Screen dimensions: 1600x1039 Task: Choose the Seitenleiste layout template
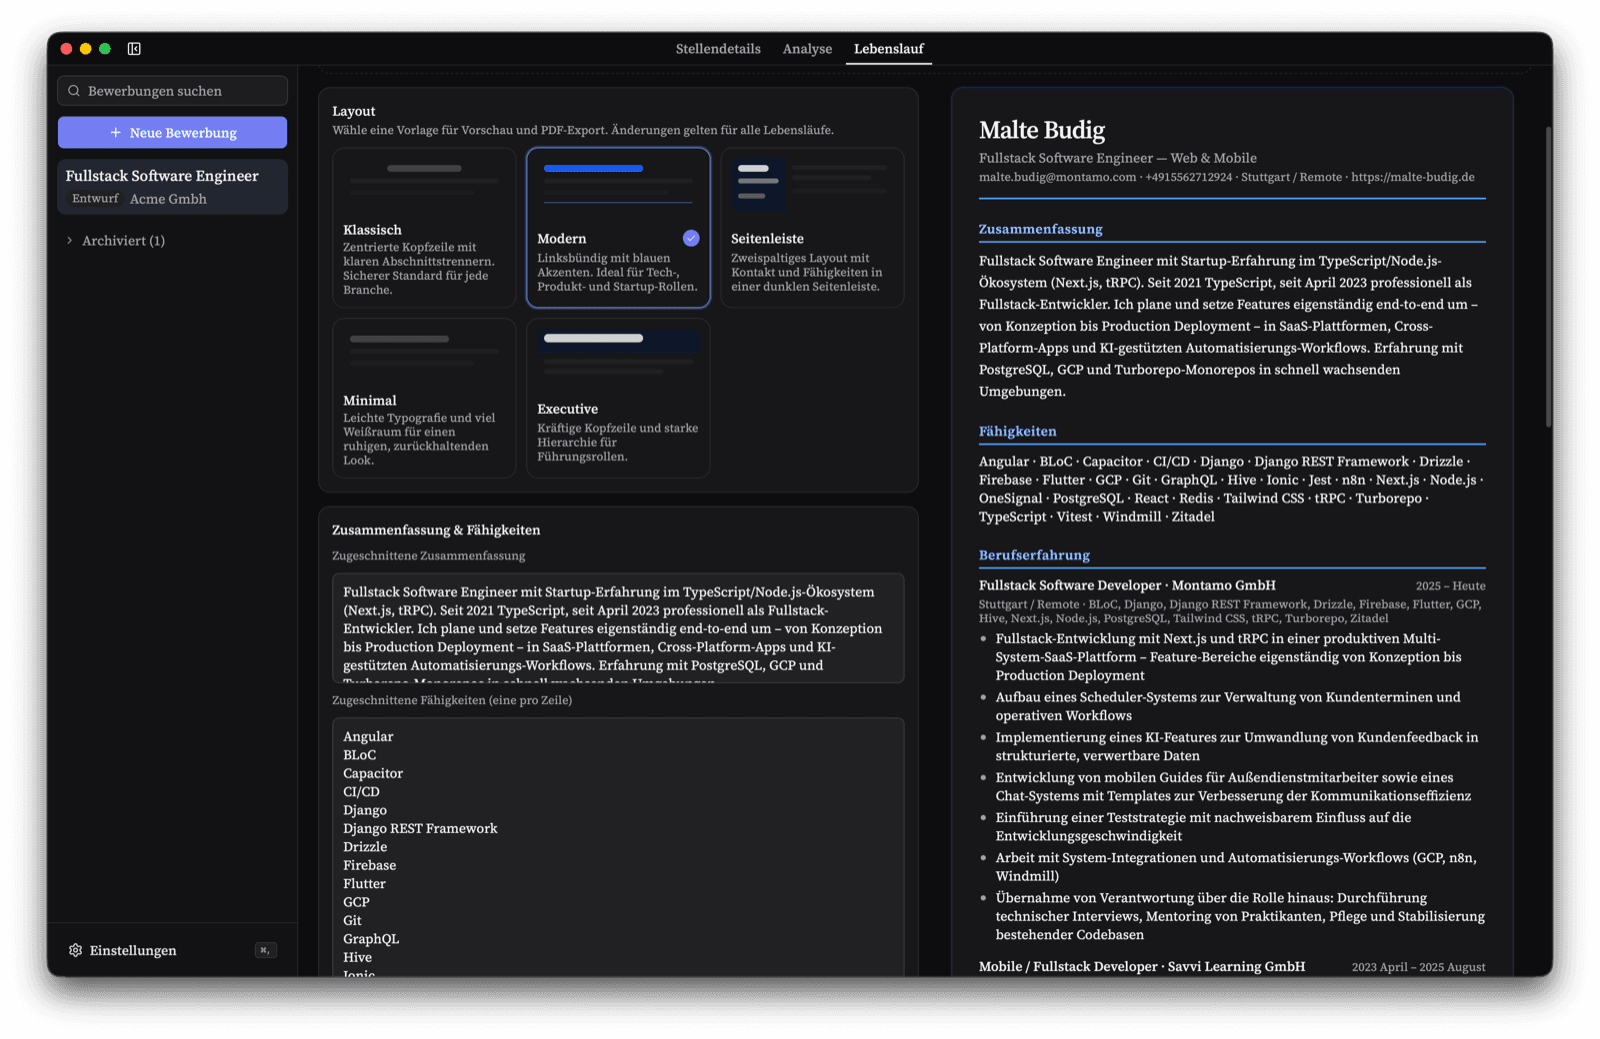click(x=812, y=228)
